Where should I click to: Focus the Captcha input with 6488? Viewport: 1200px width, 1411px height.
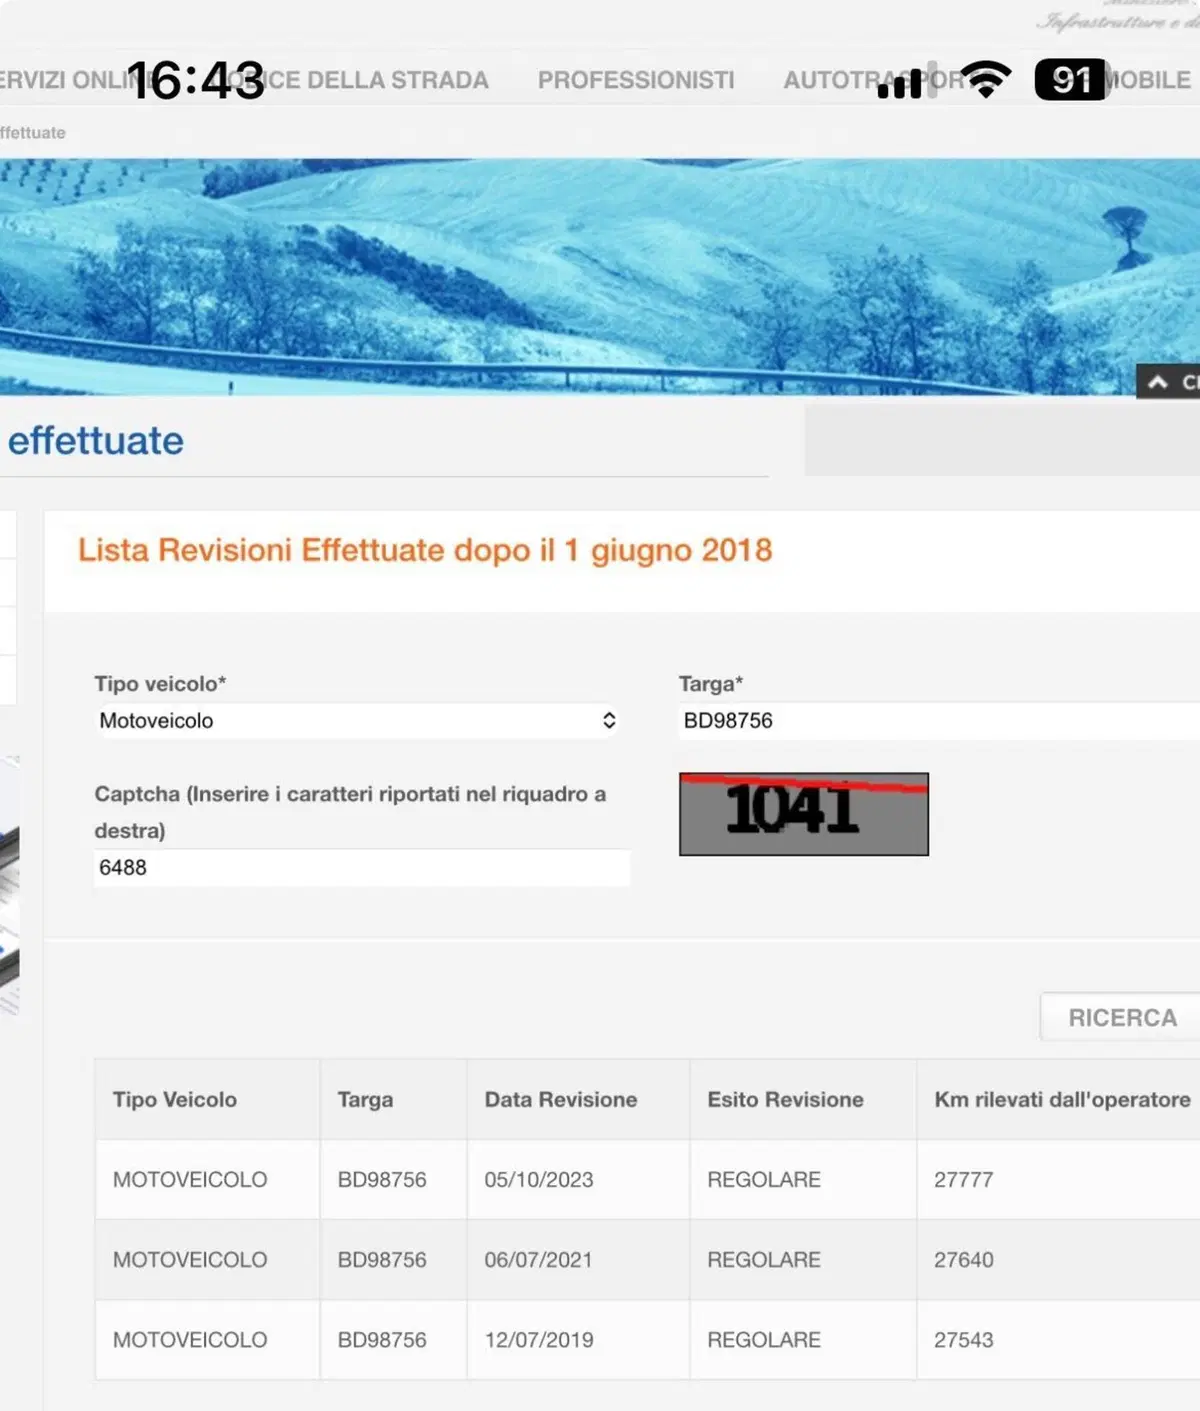click(362, 867)
